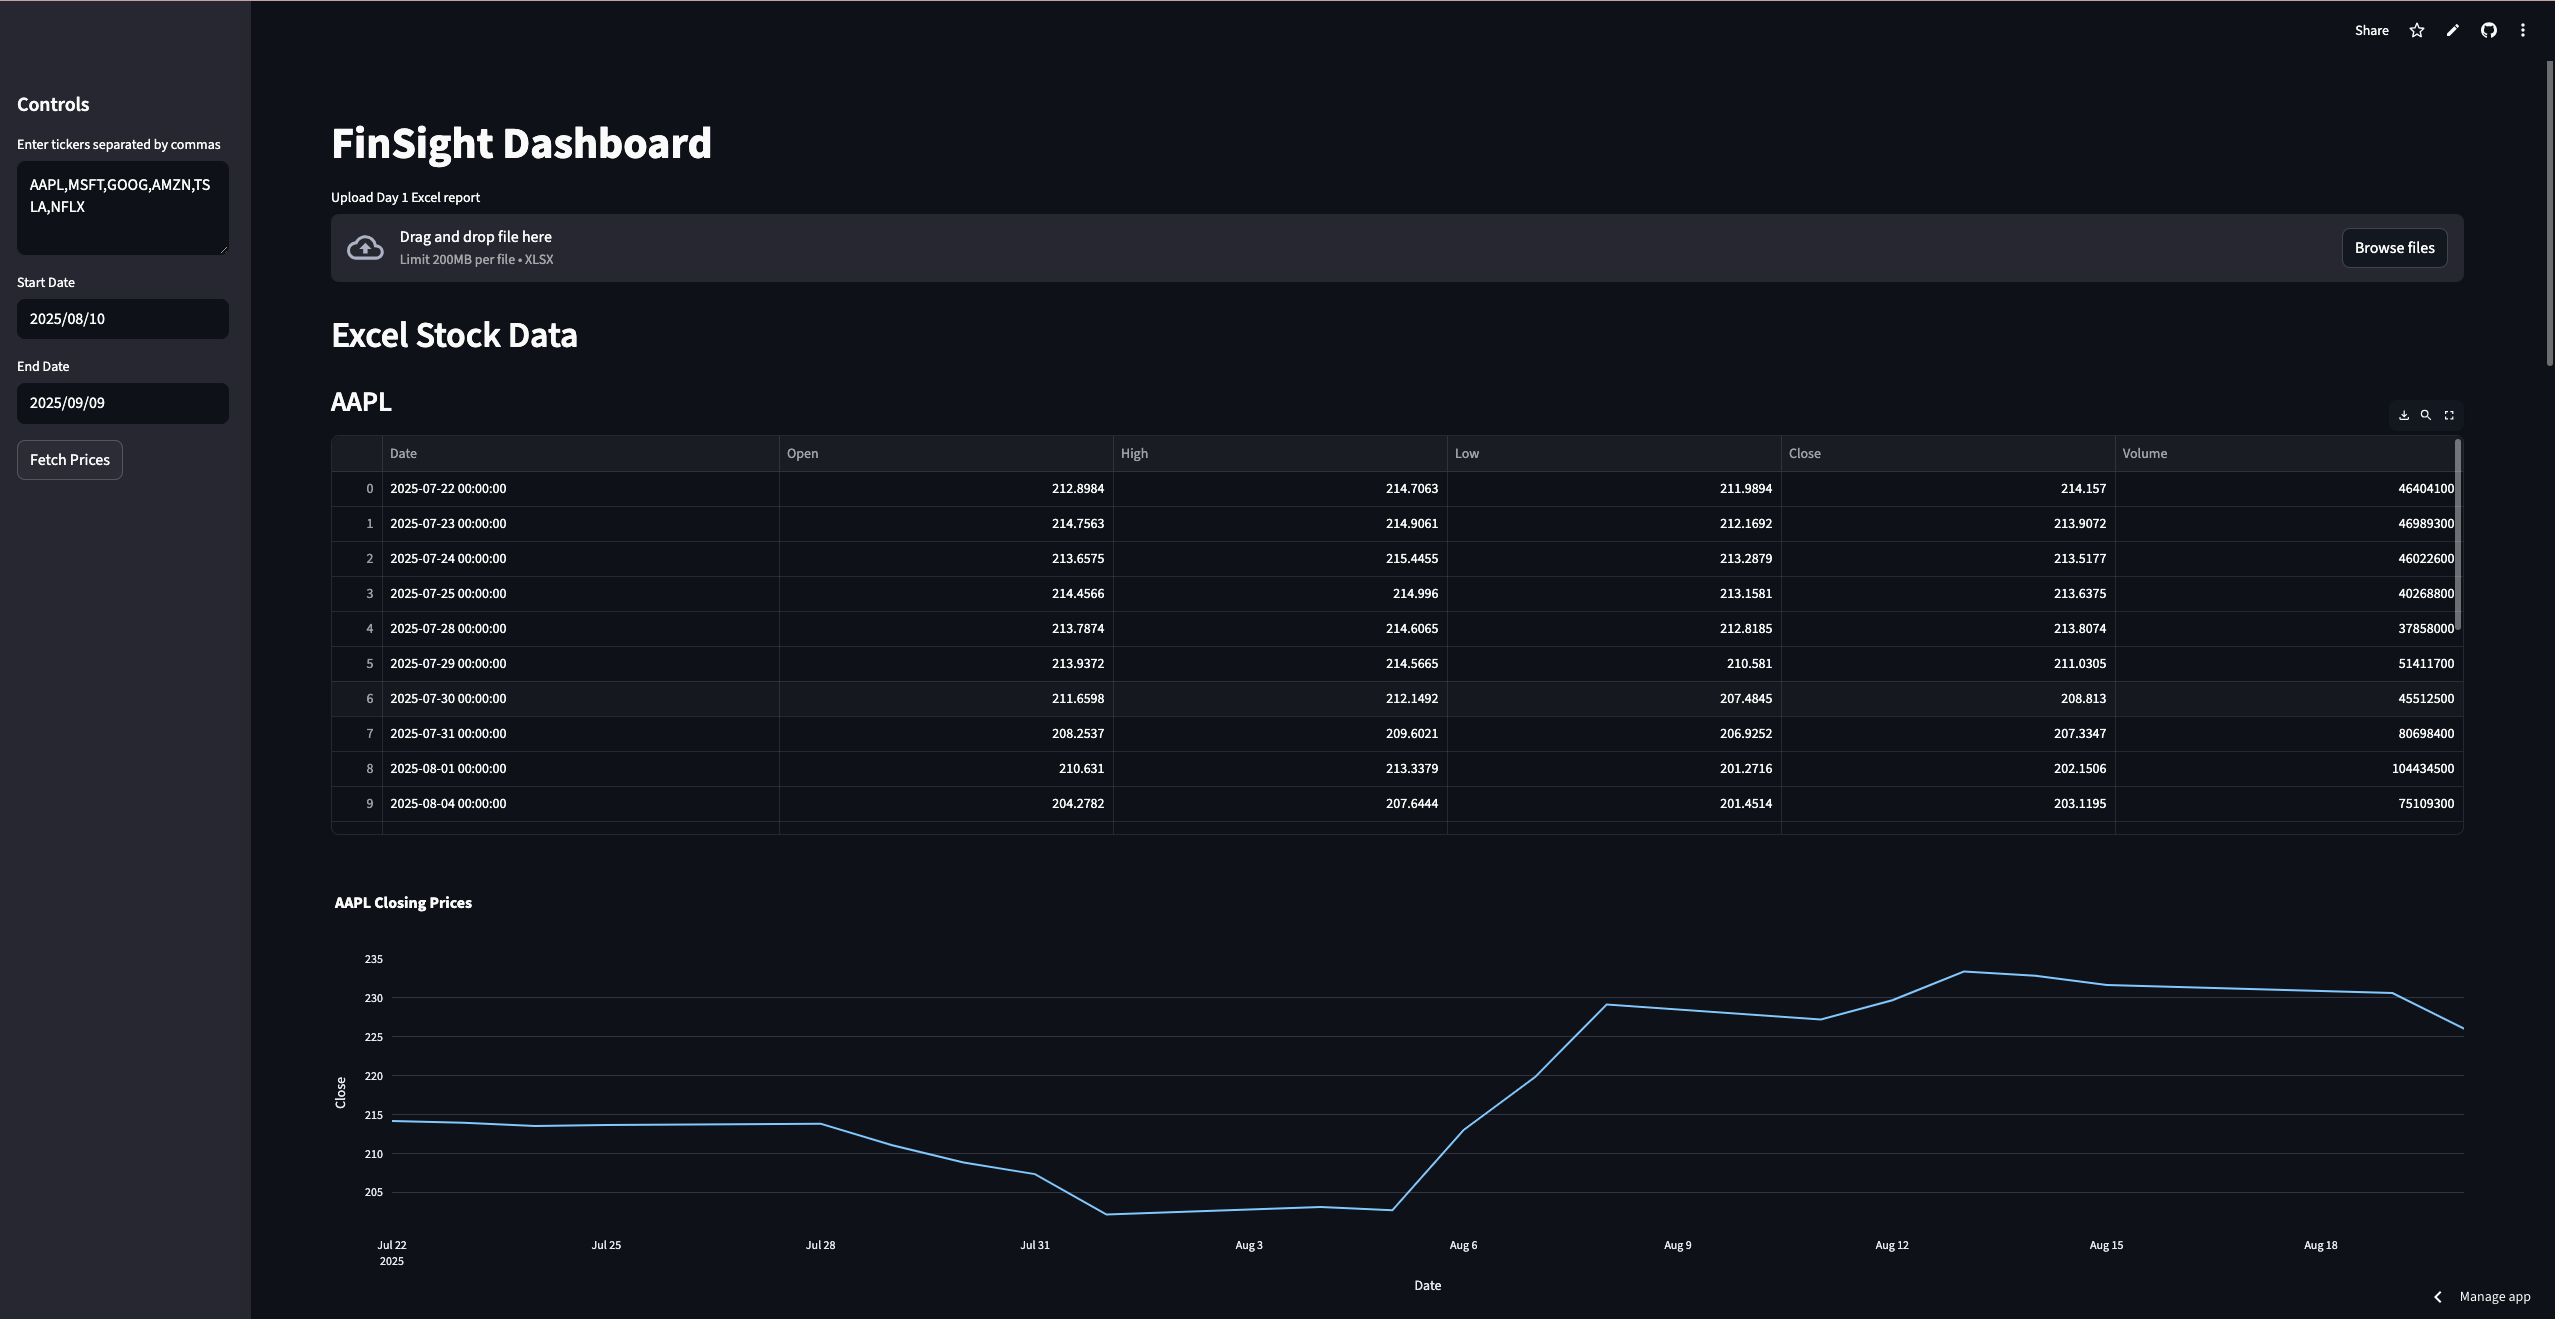Star this app with the favorite icon
The width and height of the screenshot is (2555, 1319).
[x=2417, y=30]
